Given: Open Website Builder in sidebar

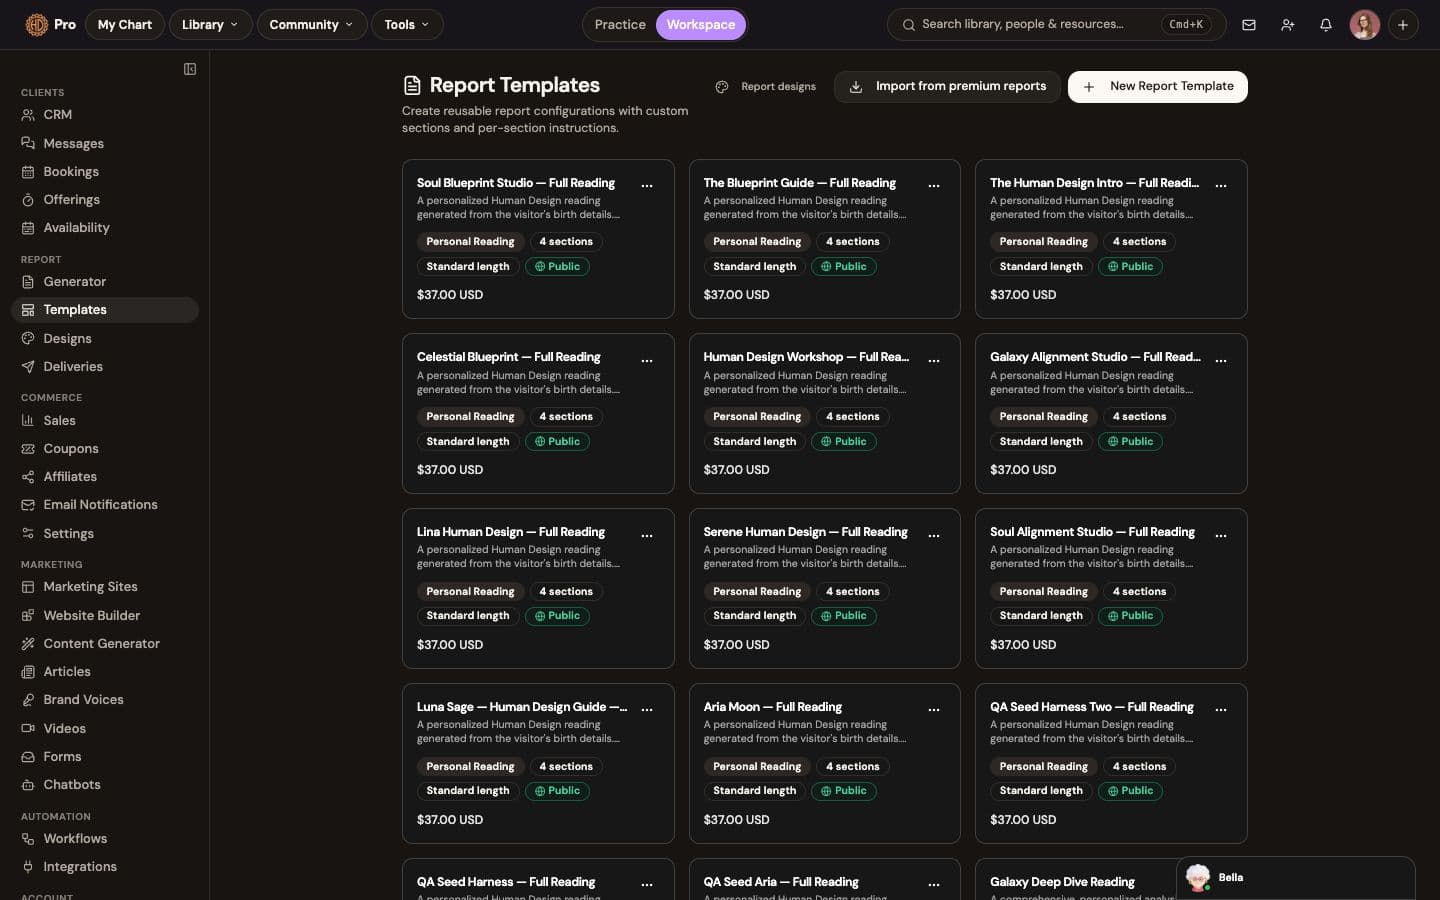Looking at the screenshot, I should 105,616.
